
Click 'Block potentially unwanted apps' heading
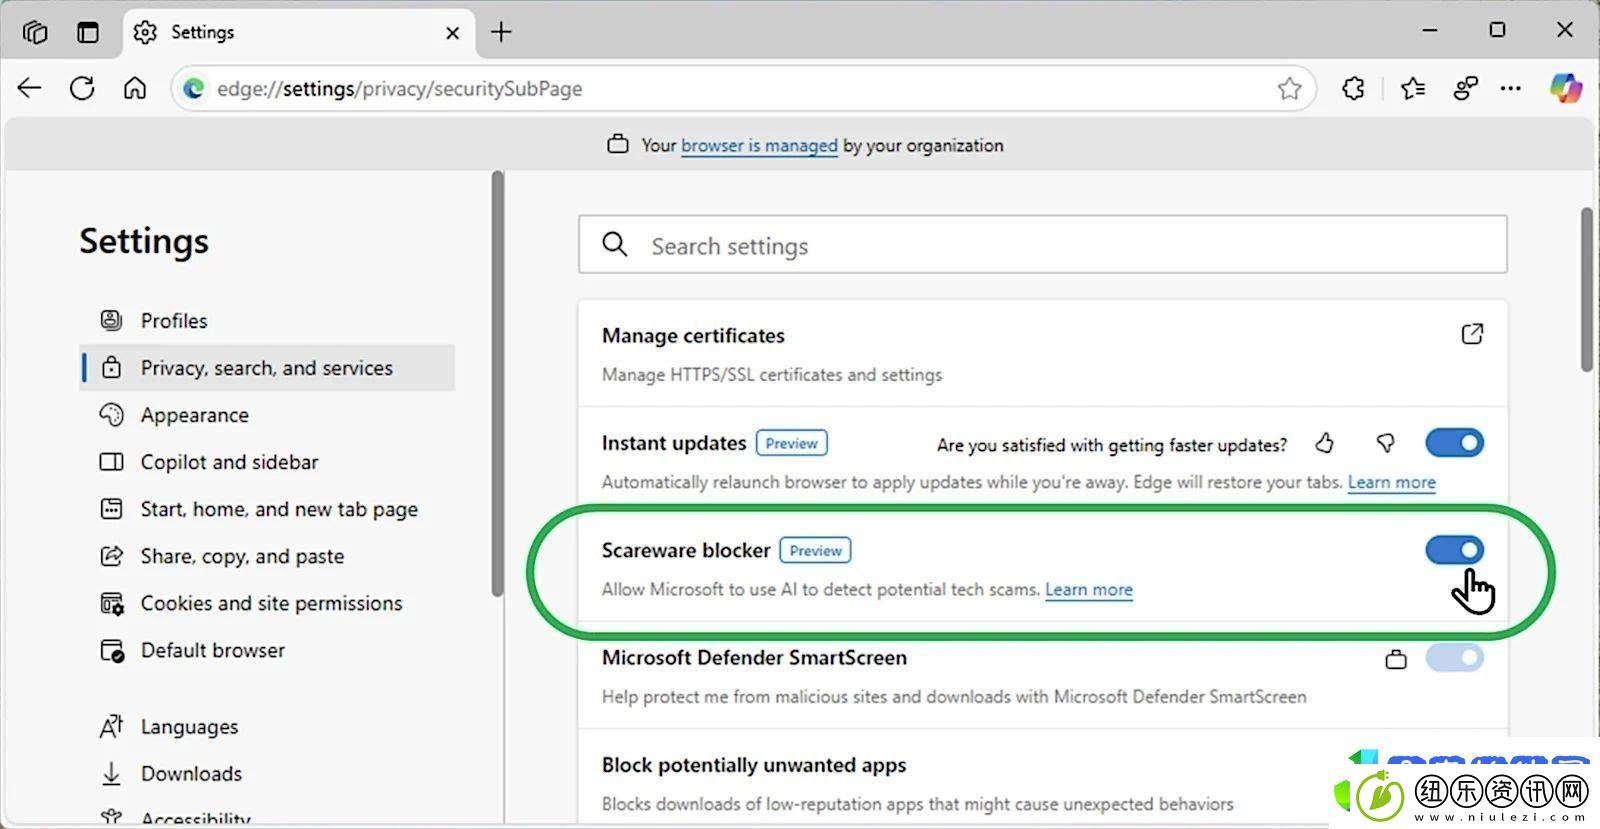(754, 765)
